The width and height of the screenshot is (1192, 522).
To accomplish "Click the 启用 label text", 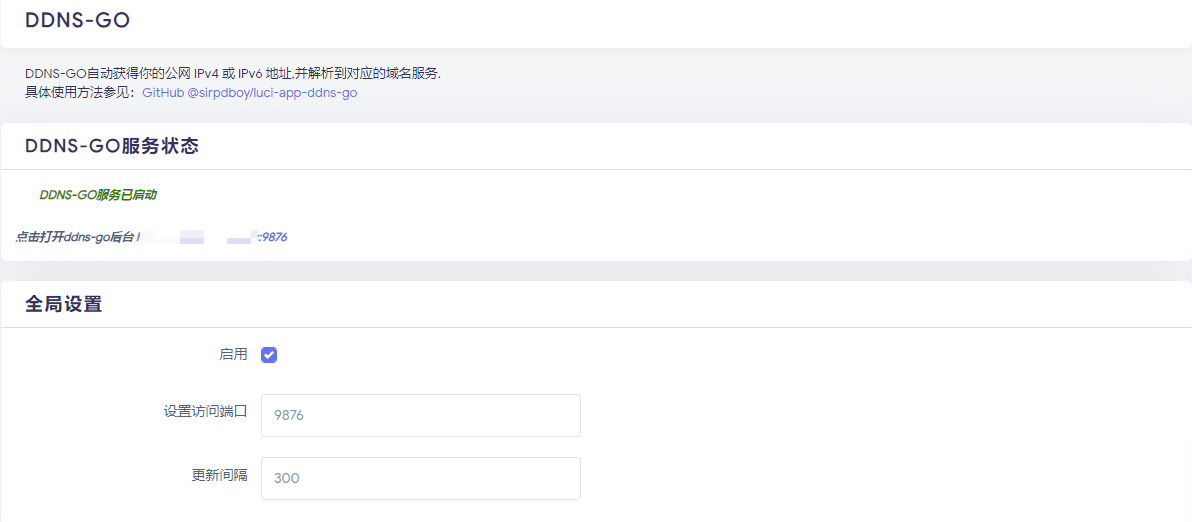I will coord(233,354).
